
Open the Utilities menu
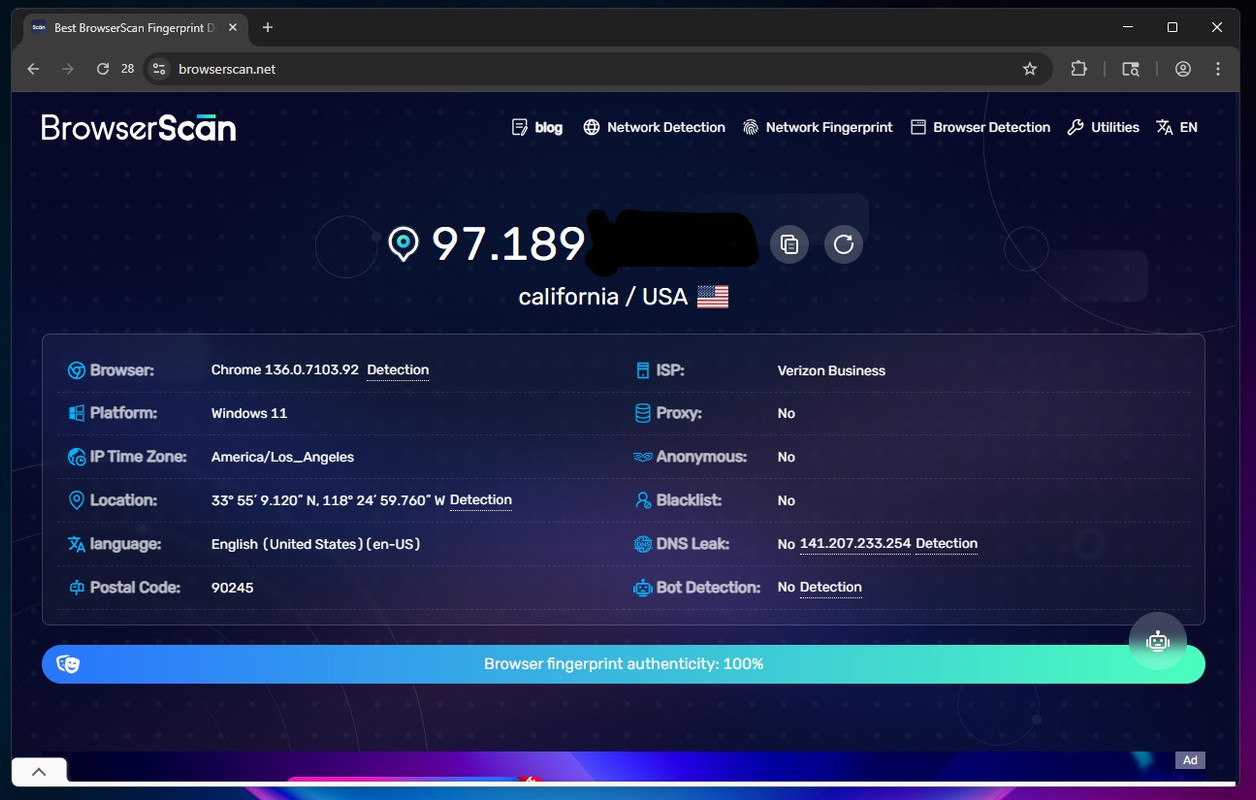pos(1103,127)
